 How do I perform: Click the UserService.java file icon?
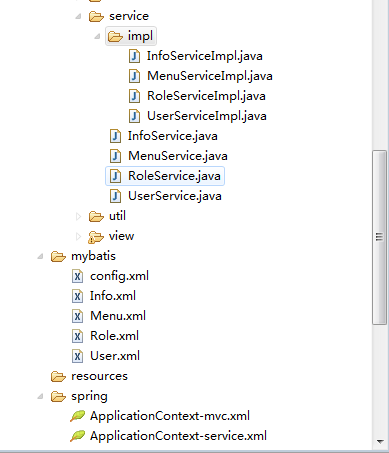click(115, 196)
